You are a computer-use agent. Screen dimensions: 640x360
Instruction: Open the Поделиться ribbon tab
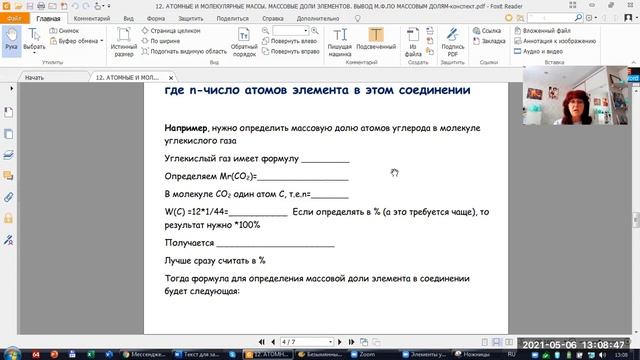[232, 18]
